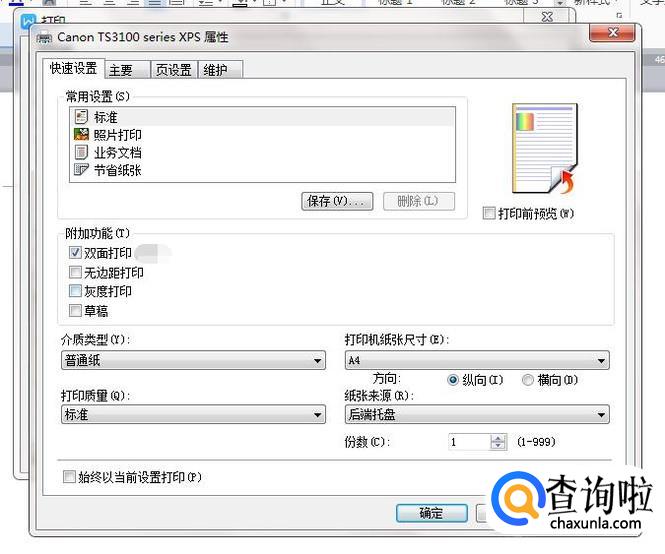Click the printer icon in title bar

pyautogui.click(x=44, y=38)
